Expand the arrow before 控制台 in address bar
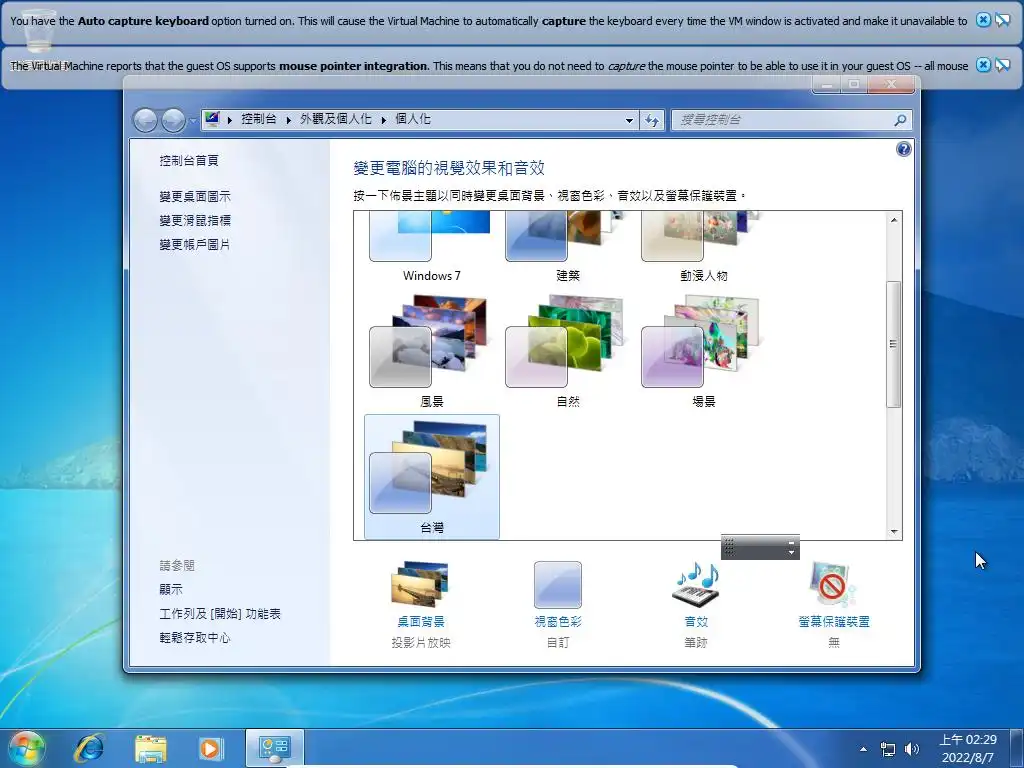1024x768 pixels. click(x=230, y=120)
